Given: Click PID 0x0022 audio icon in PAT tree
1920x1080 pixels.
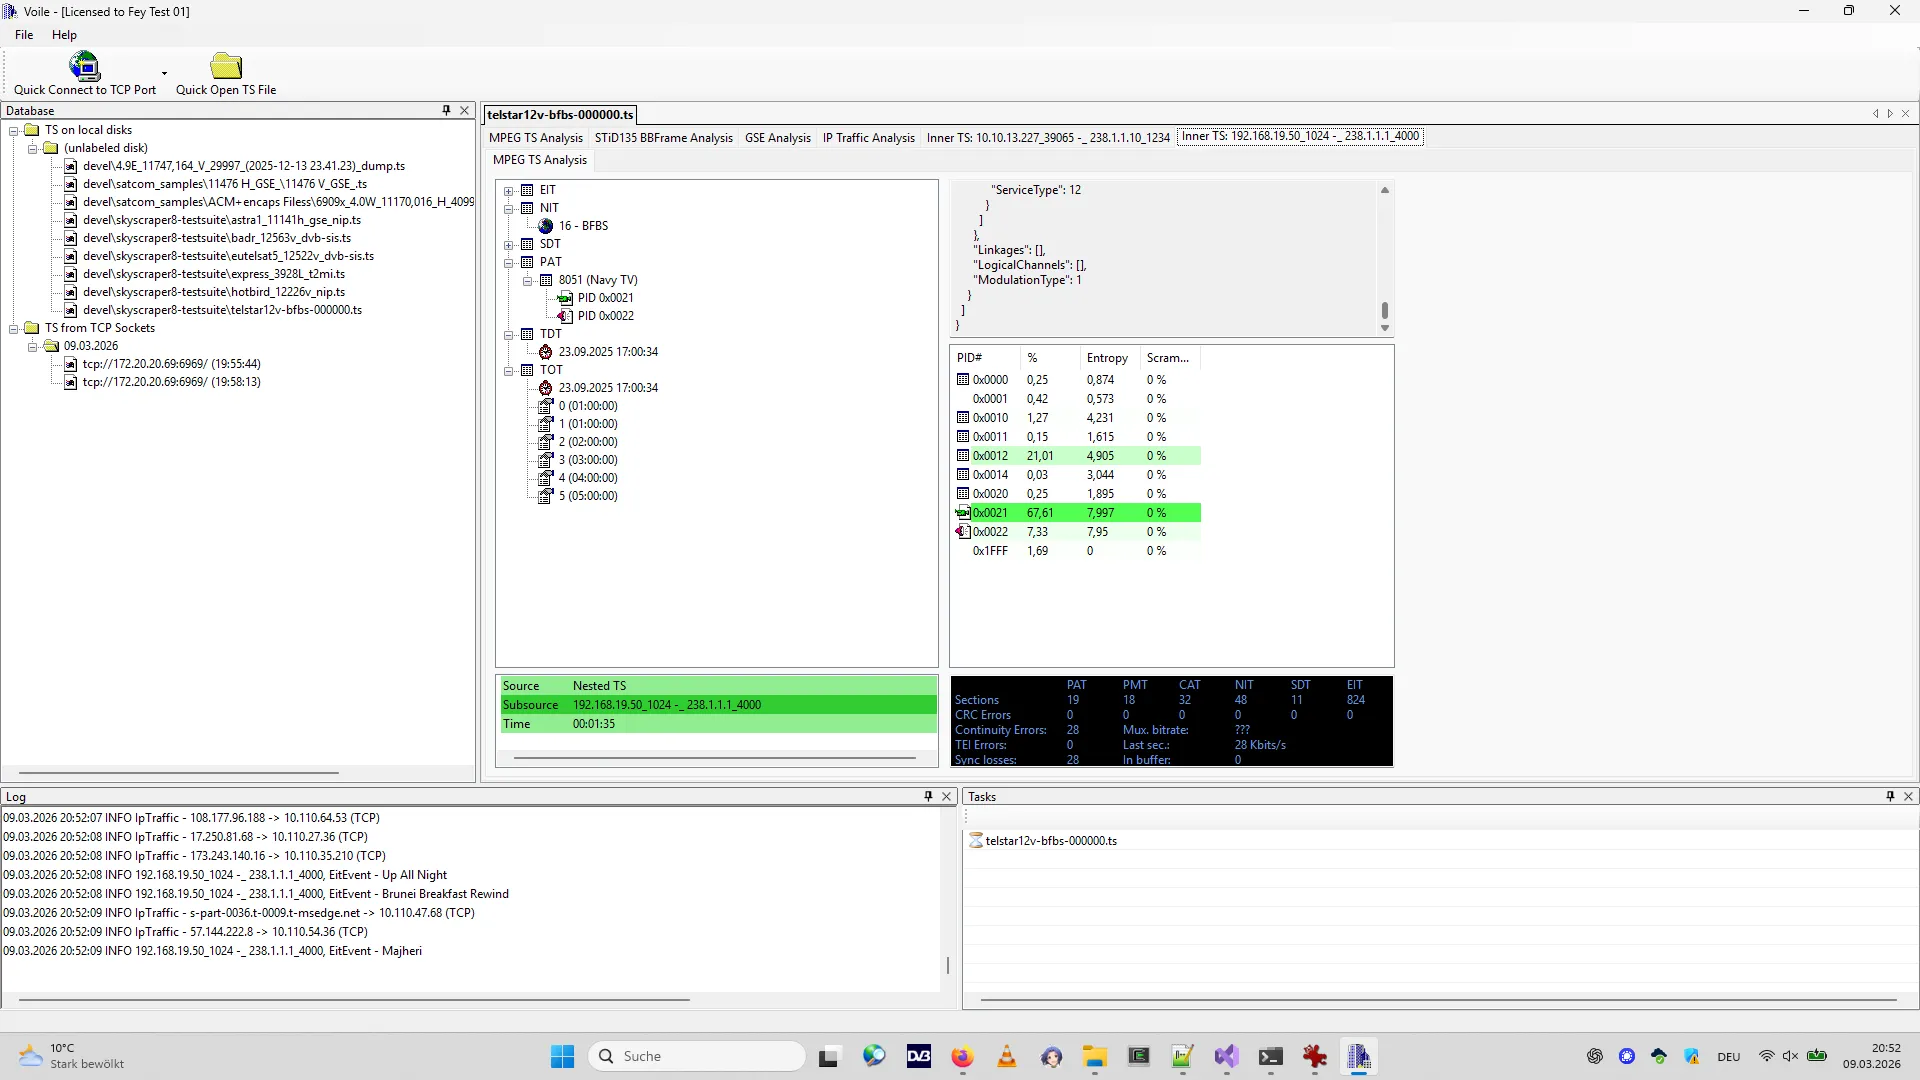Looking at the screenshot, I should (565, 316).
